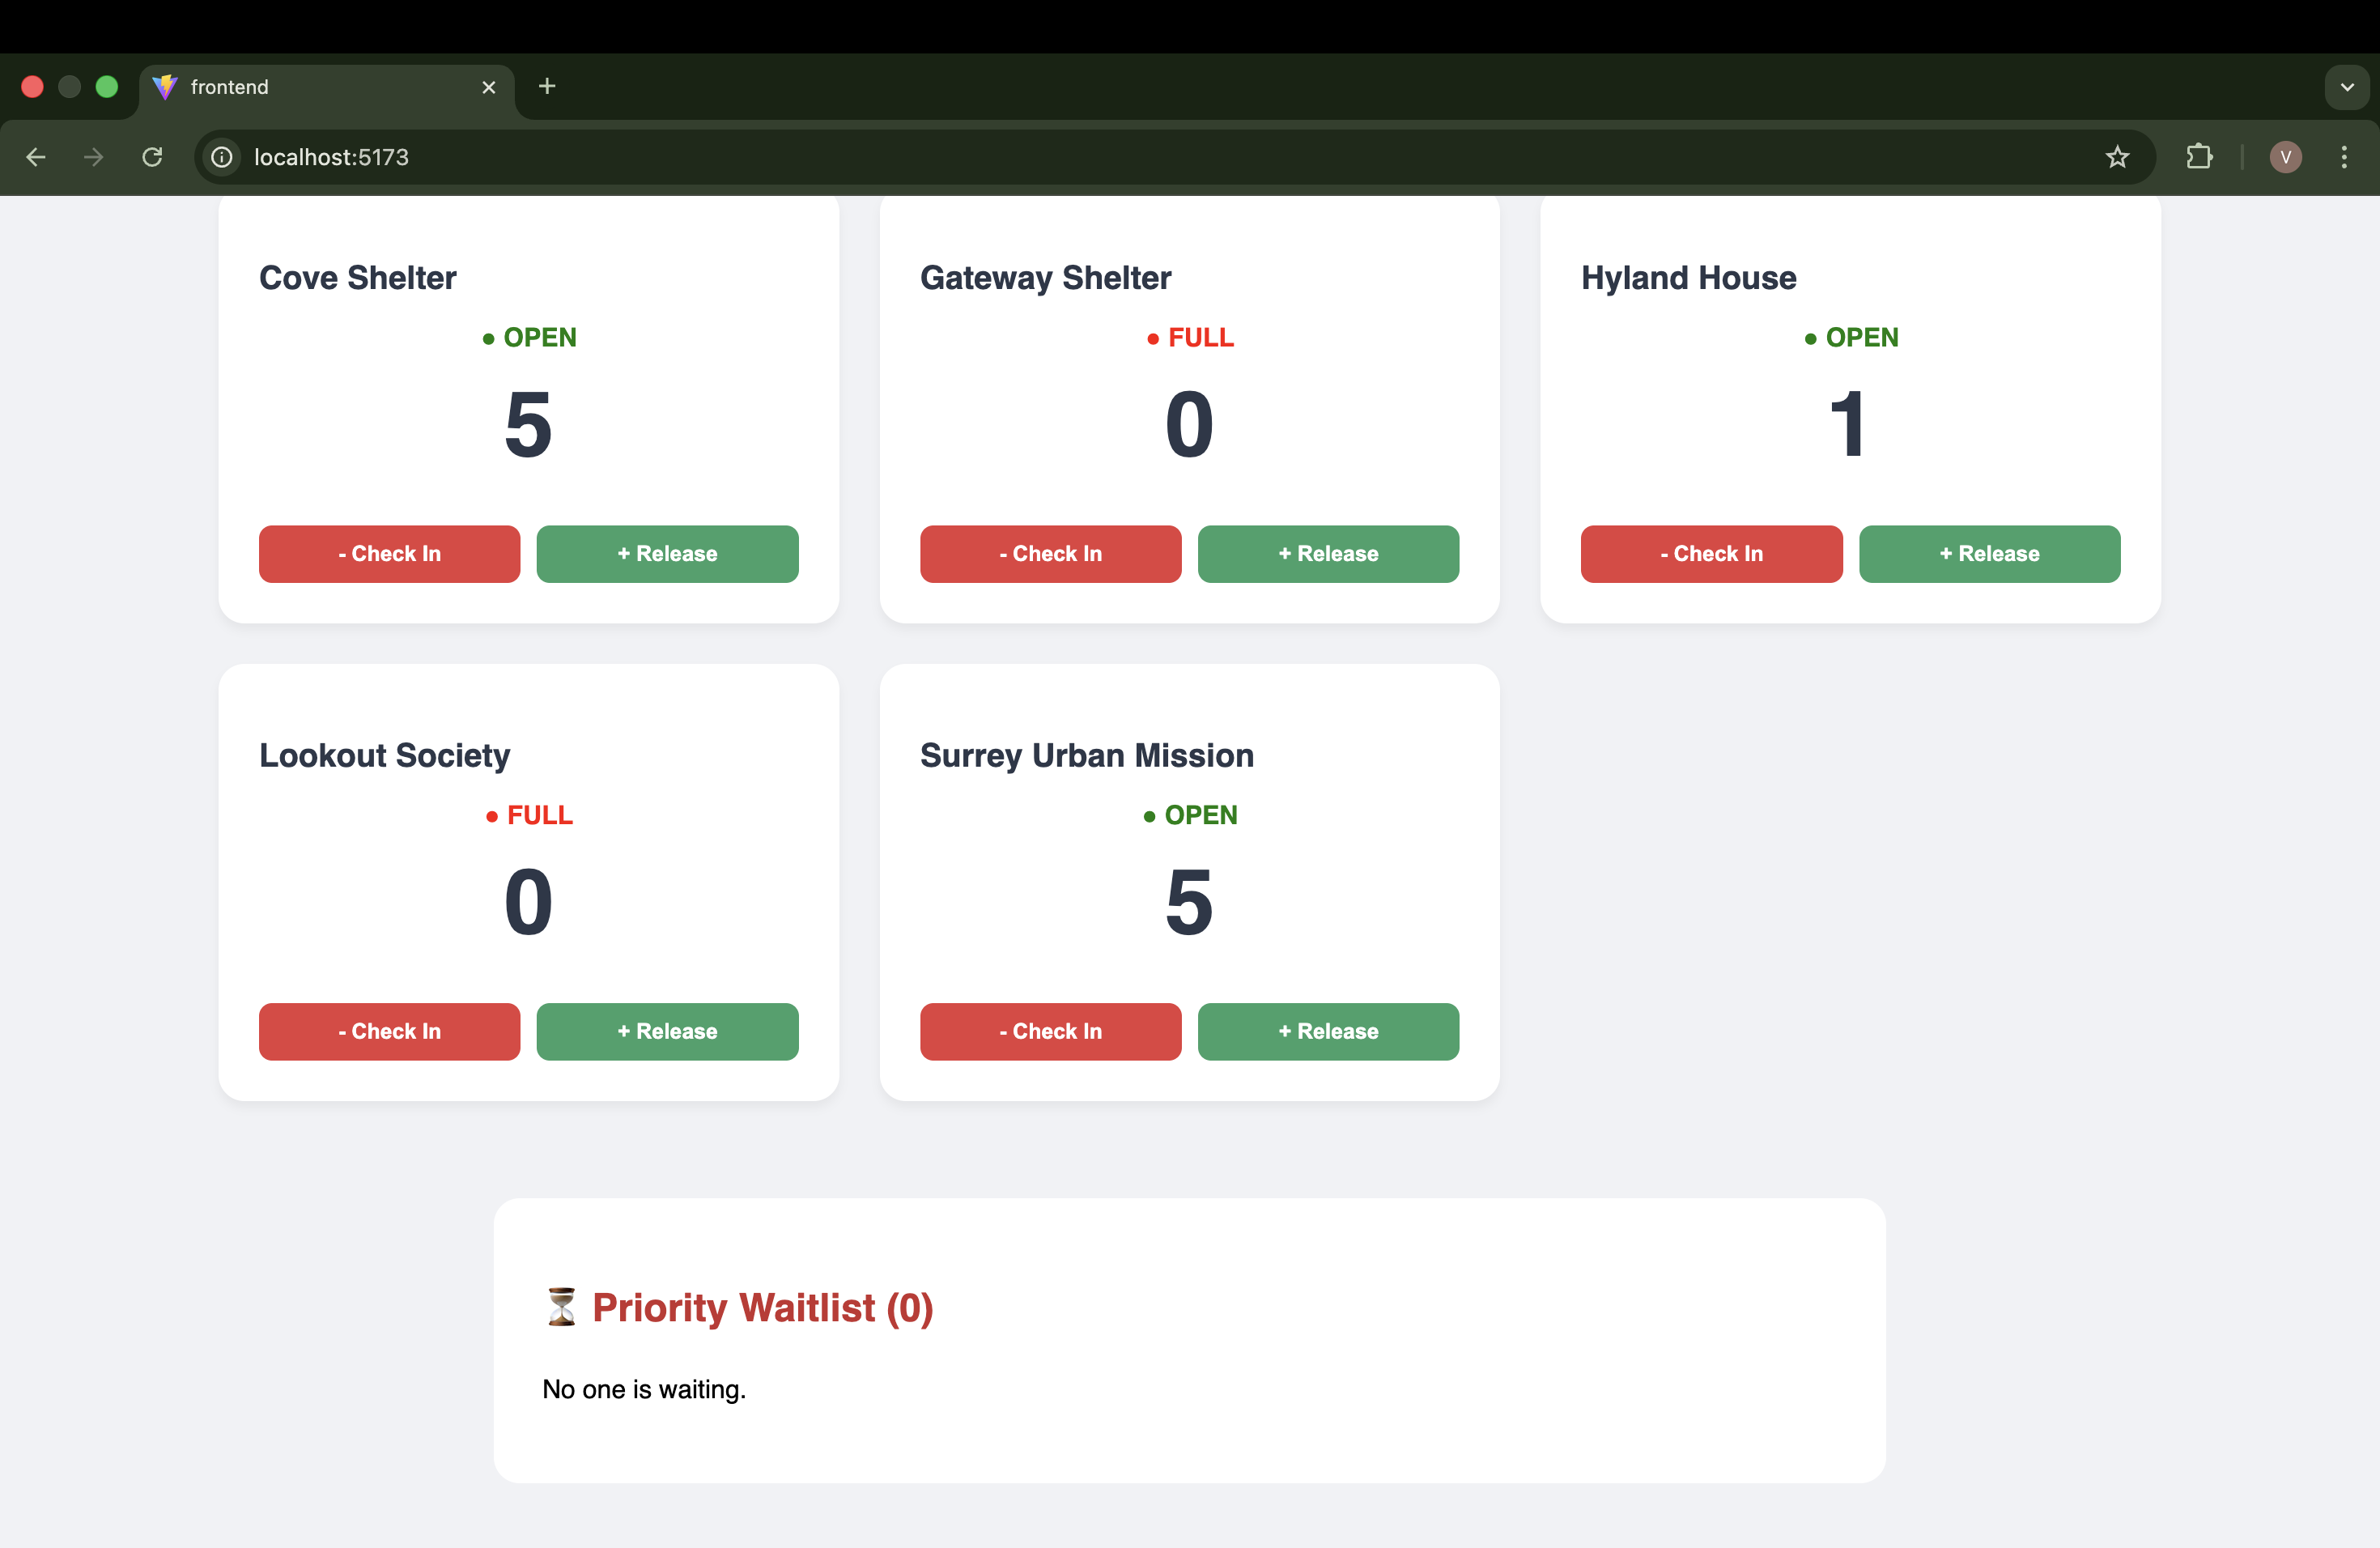Bookmark this page with star icon
Viewport: 2380px width, 1548px height.
point(2117,157)
